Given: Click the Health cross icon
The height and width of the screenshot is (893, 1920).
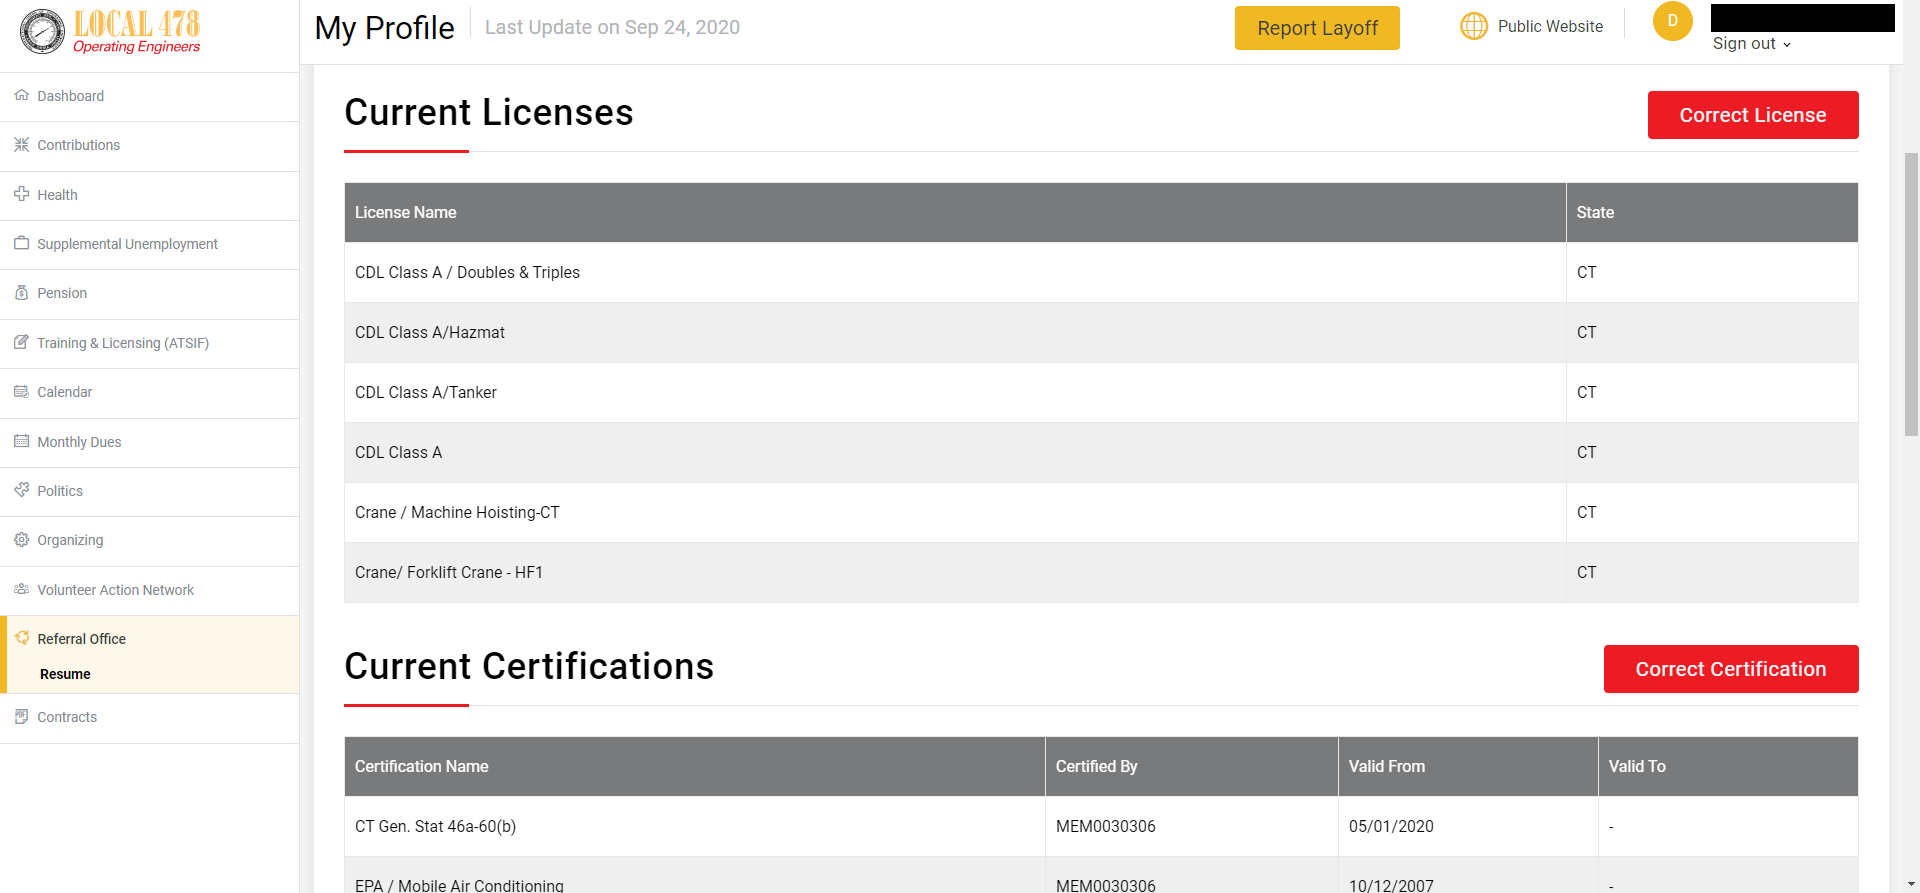Looking at the screenshot, I should coord(21,194).
